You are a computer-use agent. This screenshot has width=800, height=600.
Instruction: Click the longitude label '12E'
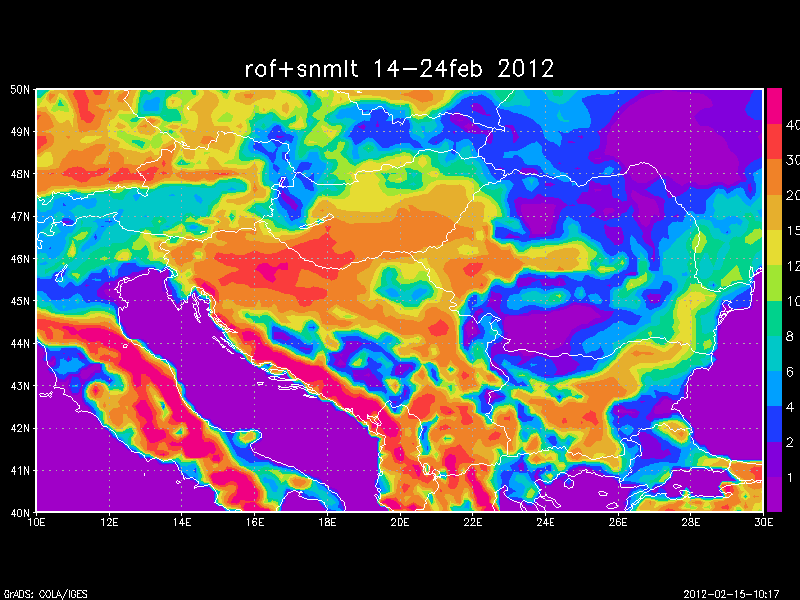point(109,522)
